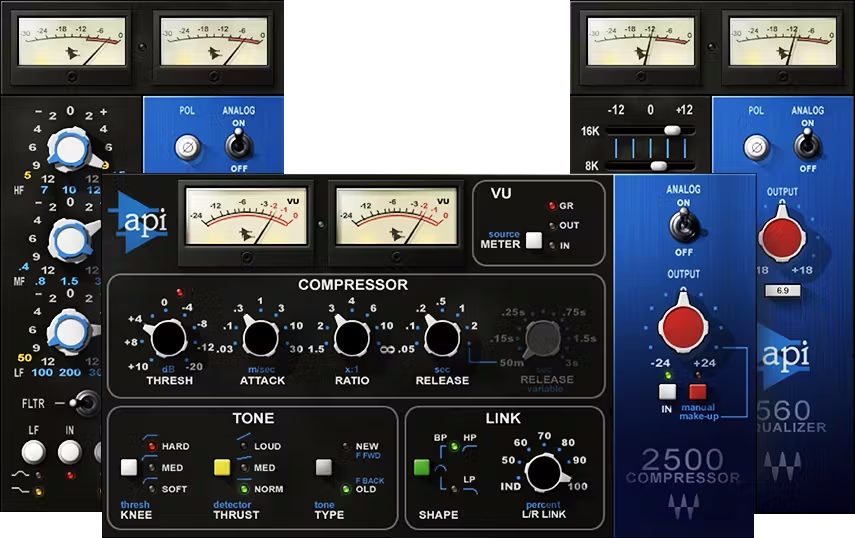Enable the red manual make-up button

point(697,393)
